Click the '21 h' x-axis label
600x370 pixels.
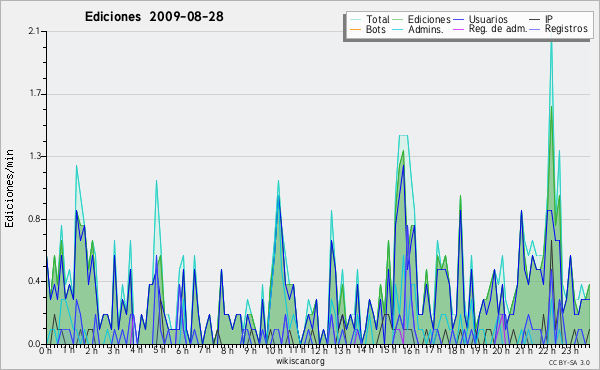click(x=523, y=351)
